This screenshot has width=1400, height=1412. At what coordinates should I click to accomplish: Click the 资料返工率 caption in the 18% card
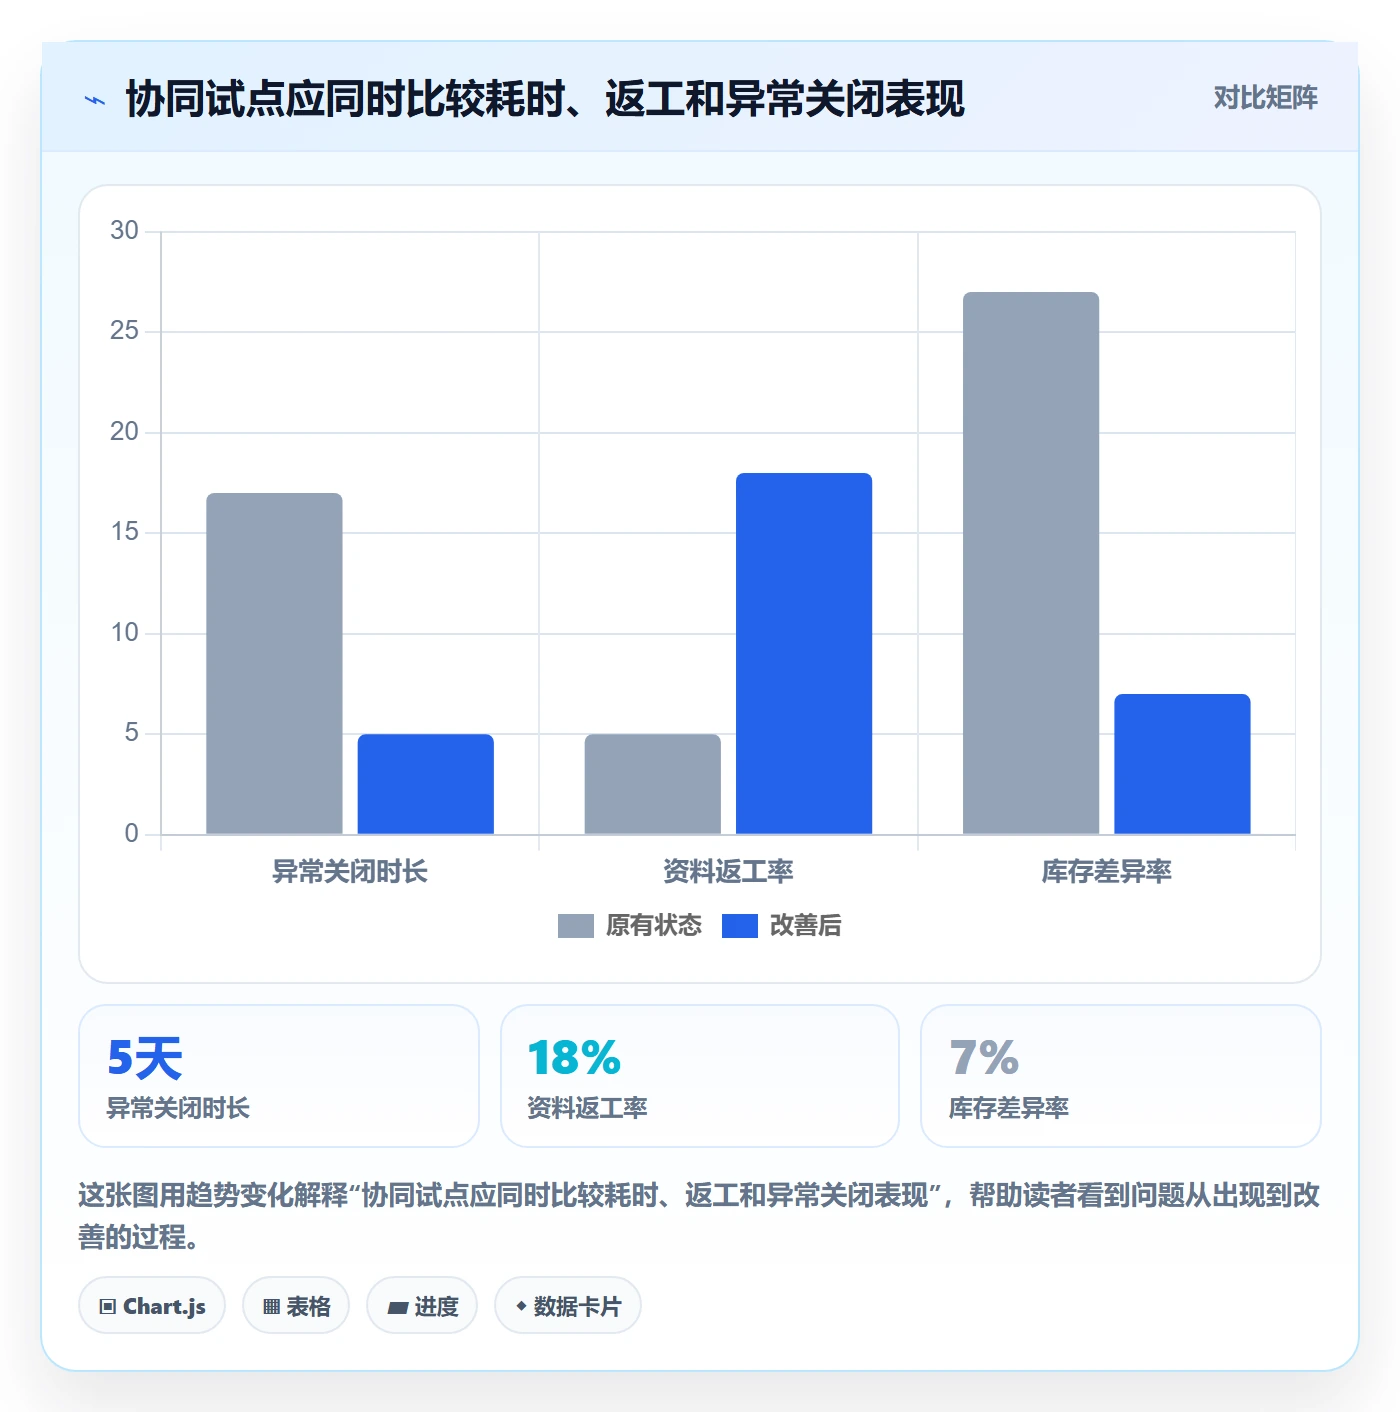tap(587, 1108)
